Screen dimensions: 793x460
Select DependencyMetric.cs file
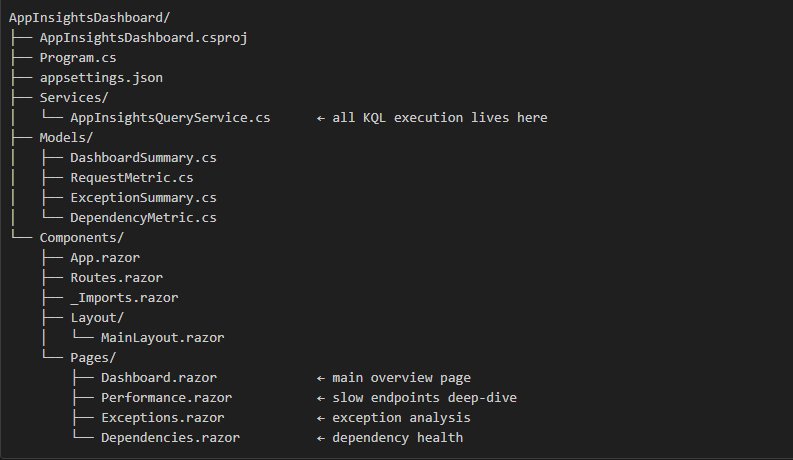[x=143, y=217]
